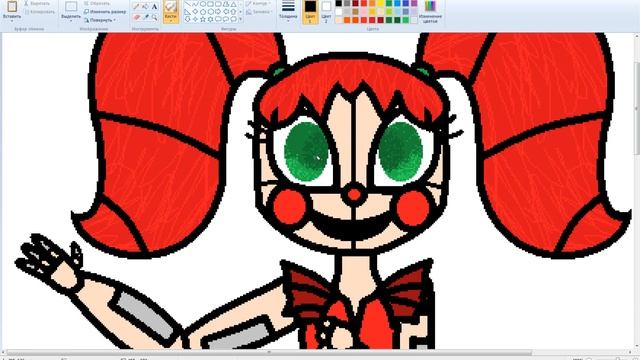Pick the orange swatch in top row
The height and width of the screenshot is (360, 640).
pyautogui.click(x=372, y=3)
